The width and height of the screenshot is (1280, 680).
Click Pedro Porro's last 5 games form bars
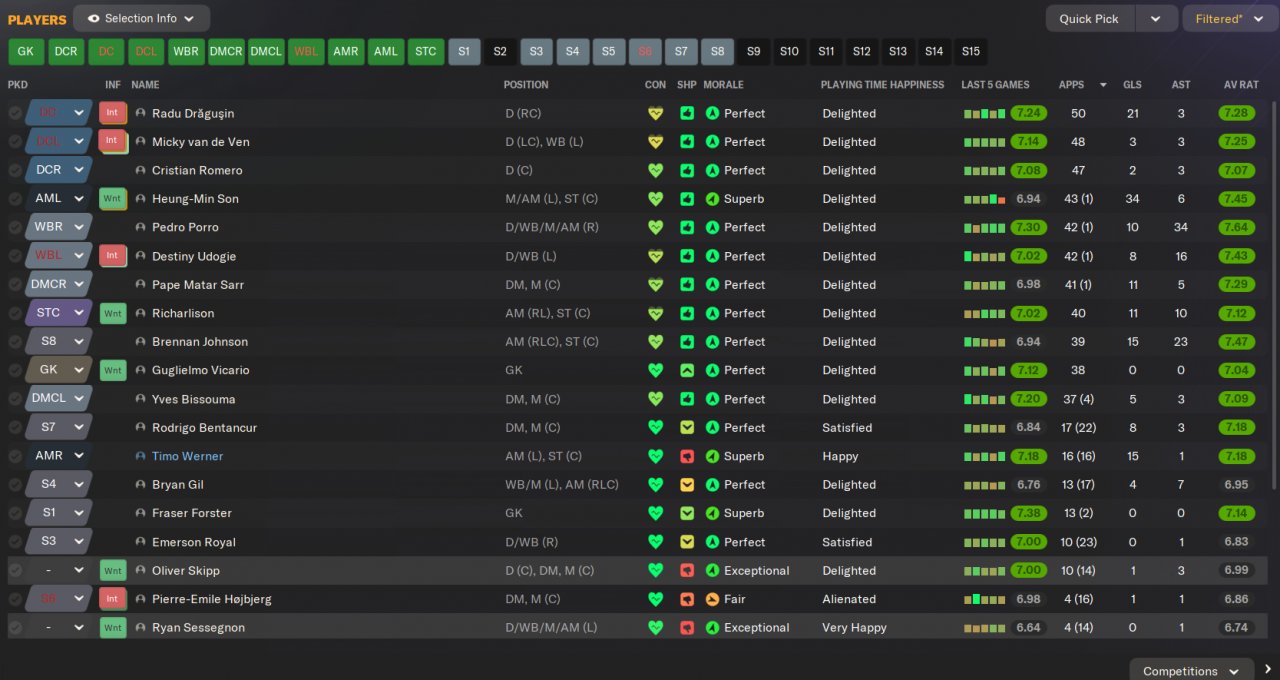click(x=984, y=228)
